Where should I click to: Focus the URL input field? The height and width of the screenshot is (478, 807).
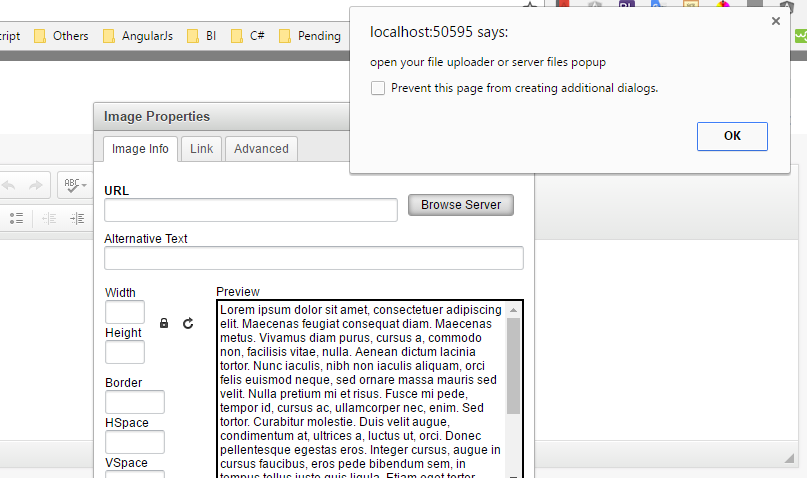click(251, 210)
